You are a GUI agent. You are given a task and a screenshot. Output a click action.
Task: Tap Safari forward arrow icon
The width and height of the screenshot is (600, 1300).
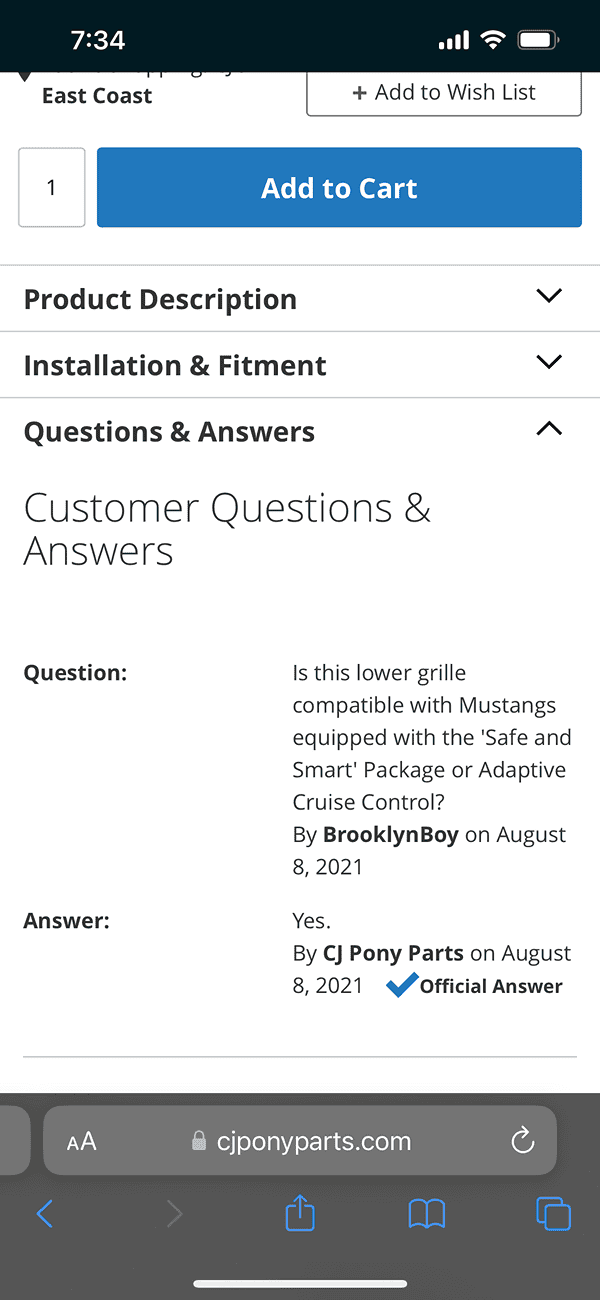point(174,1214)
